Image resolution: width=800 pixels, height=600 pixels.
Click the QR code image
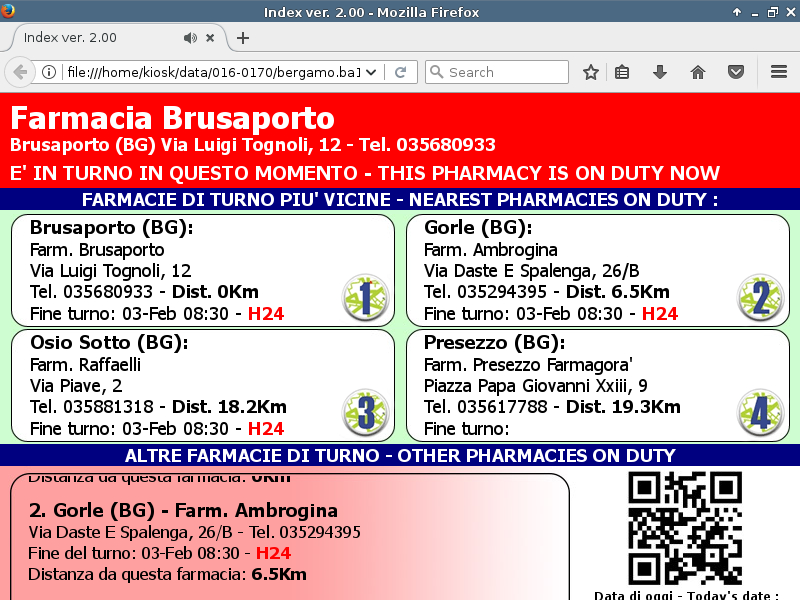point(684,528)
